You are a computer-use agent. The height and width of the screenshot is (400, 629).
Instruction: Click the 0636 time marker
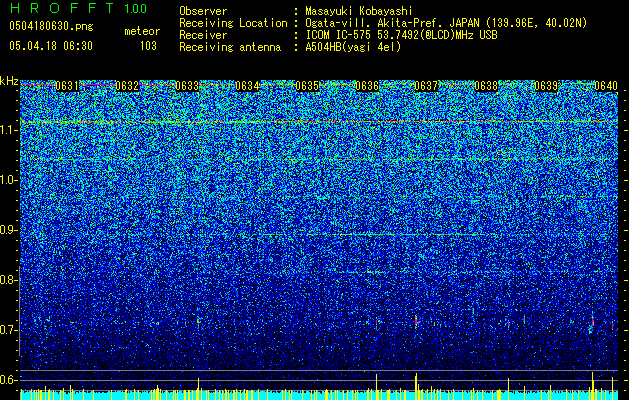pyautogui.click(x=367, y=86)
